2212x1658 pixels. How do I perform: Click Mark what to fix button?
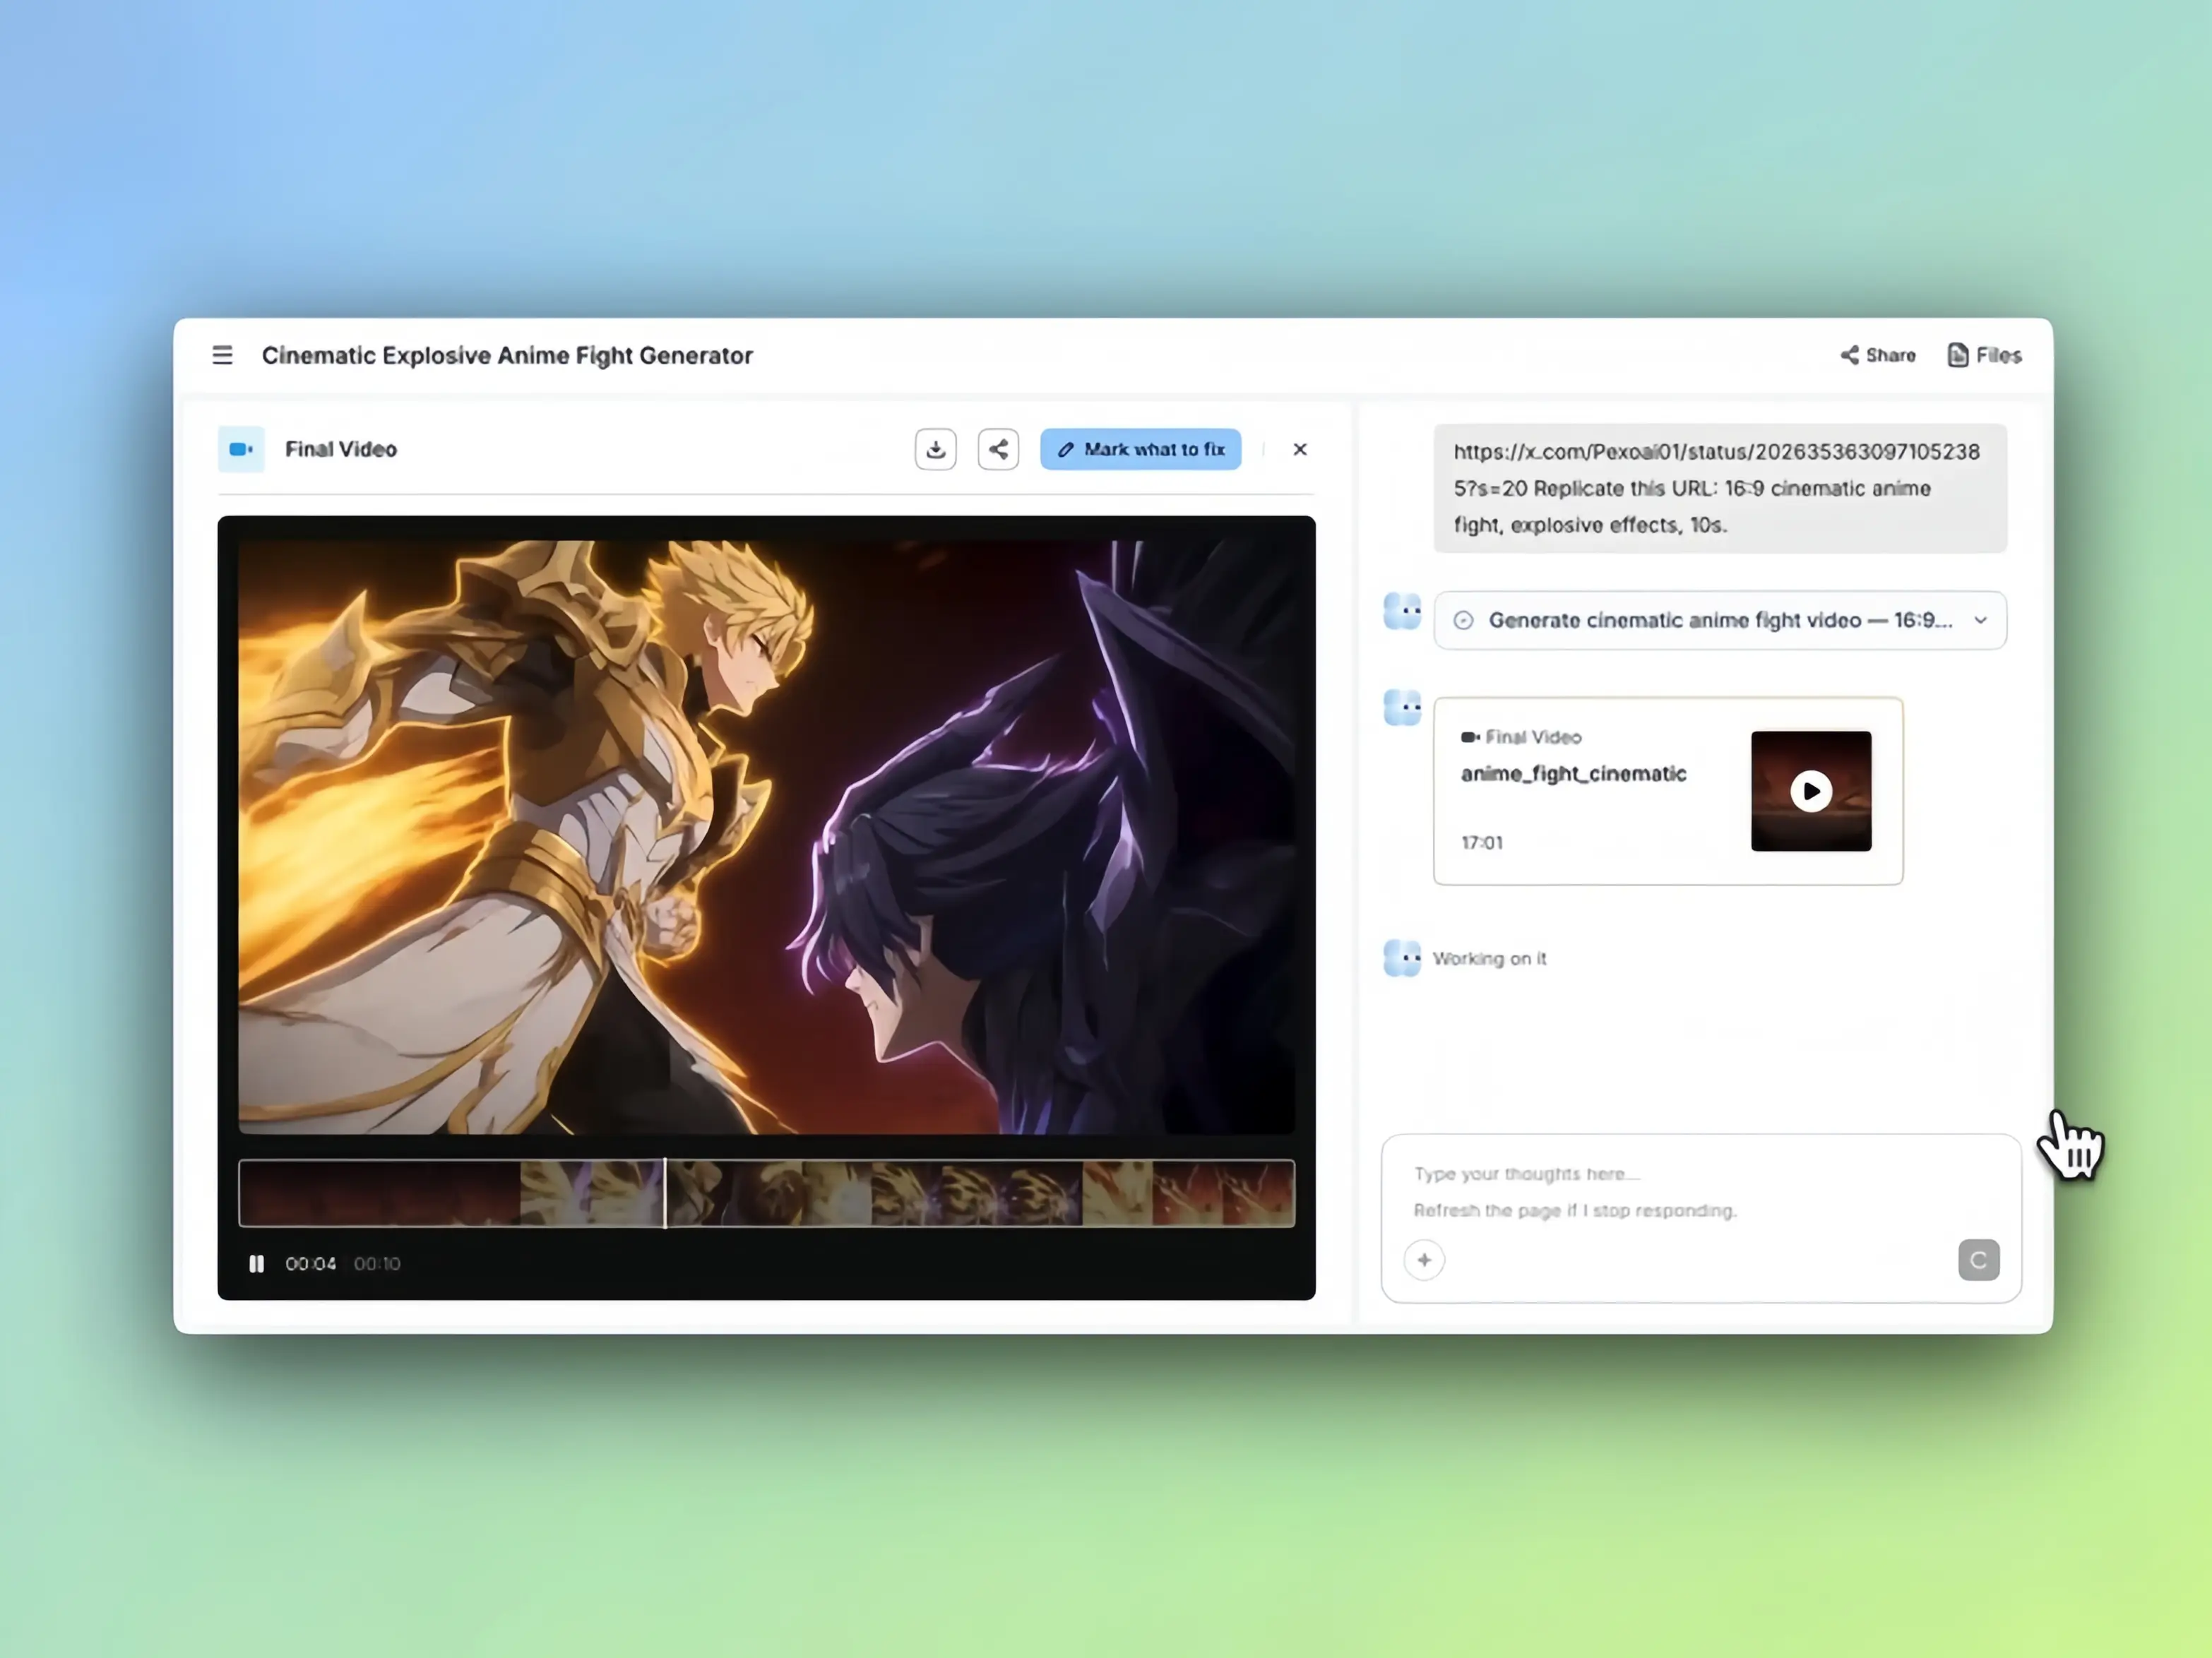click(1140, 449)
